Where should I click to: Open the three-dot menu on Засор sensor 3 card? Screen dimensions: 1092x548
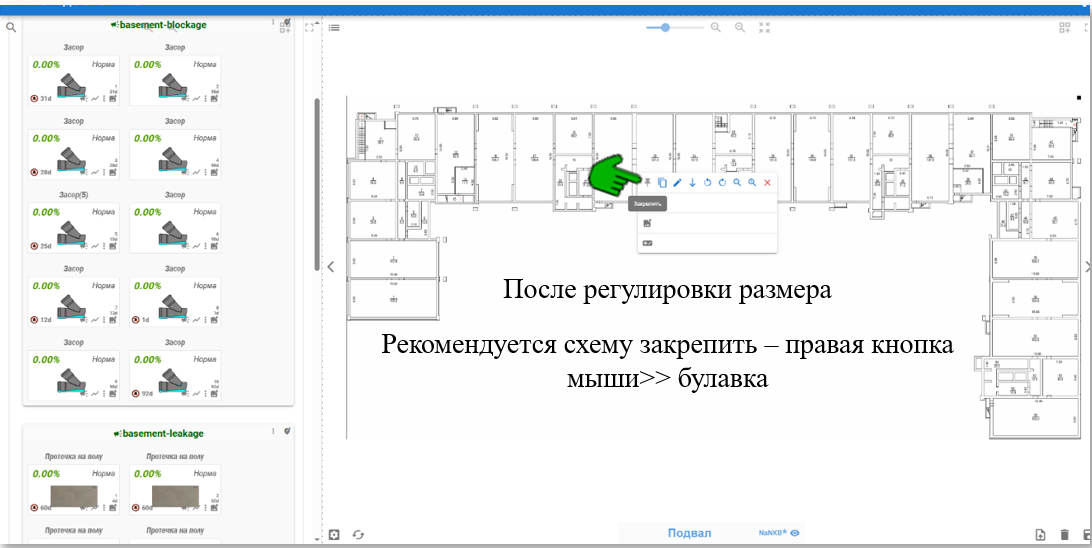point(104,173)
